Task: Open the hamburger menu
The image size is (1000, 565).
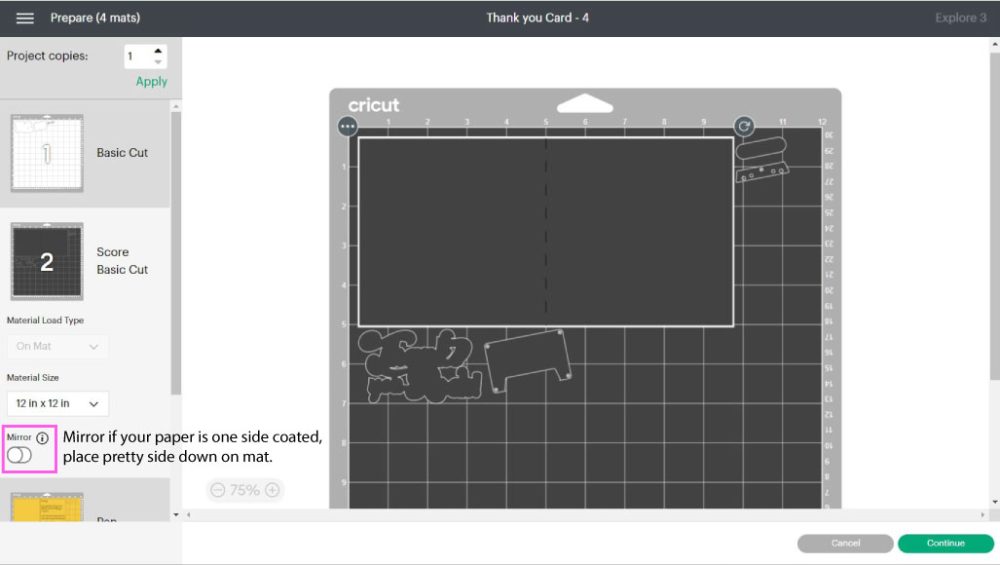Action: [25, 18]
